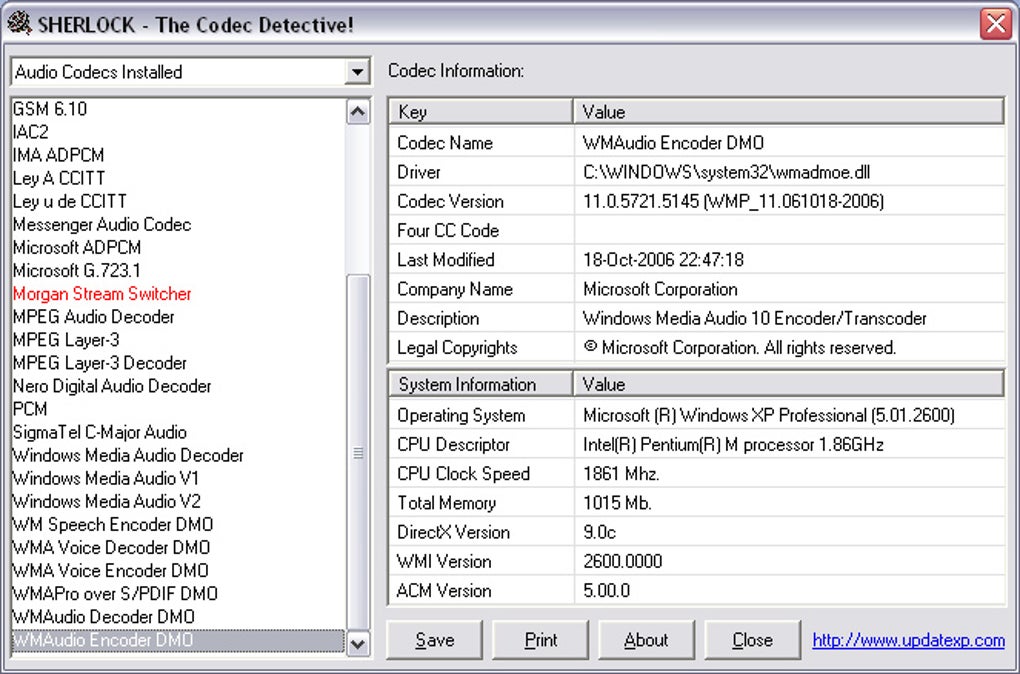Click Value header of Codec Information table
1020x674 pixels.
(789, 112)
